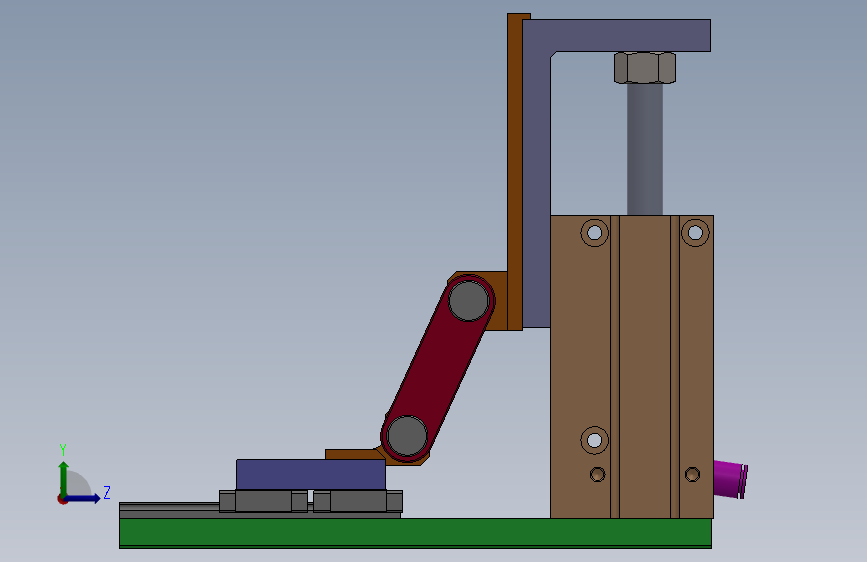Select the lower pivot pin of the link
The height and width of the screenshot is (562, 867).
tap(407, 436)
